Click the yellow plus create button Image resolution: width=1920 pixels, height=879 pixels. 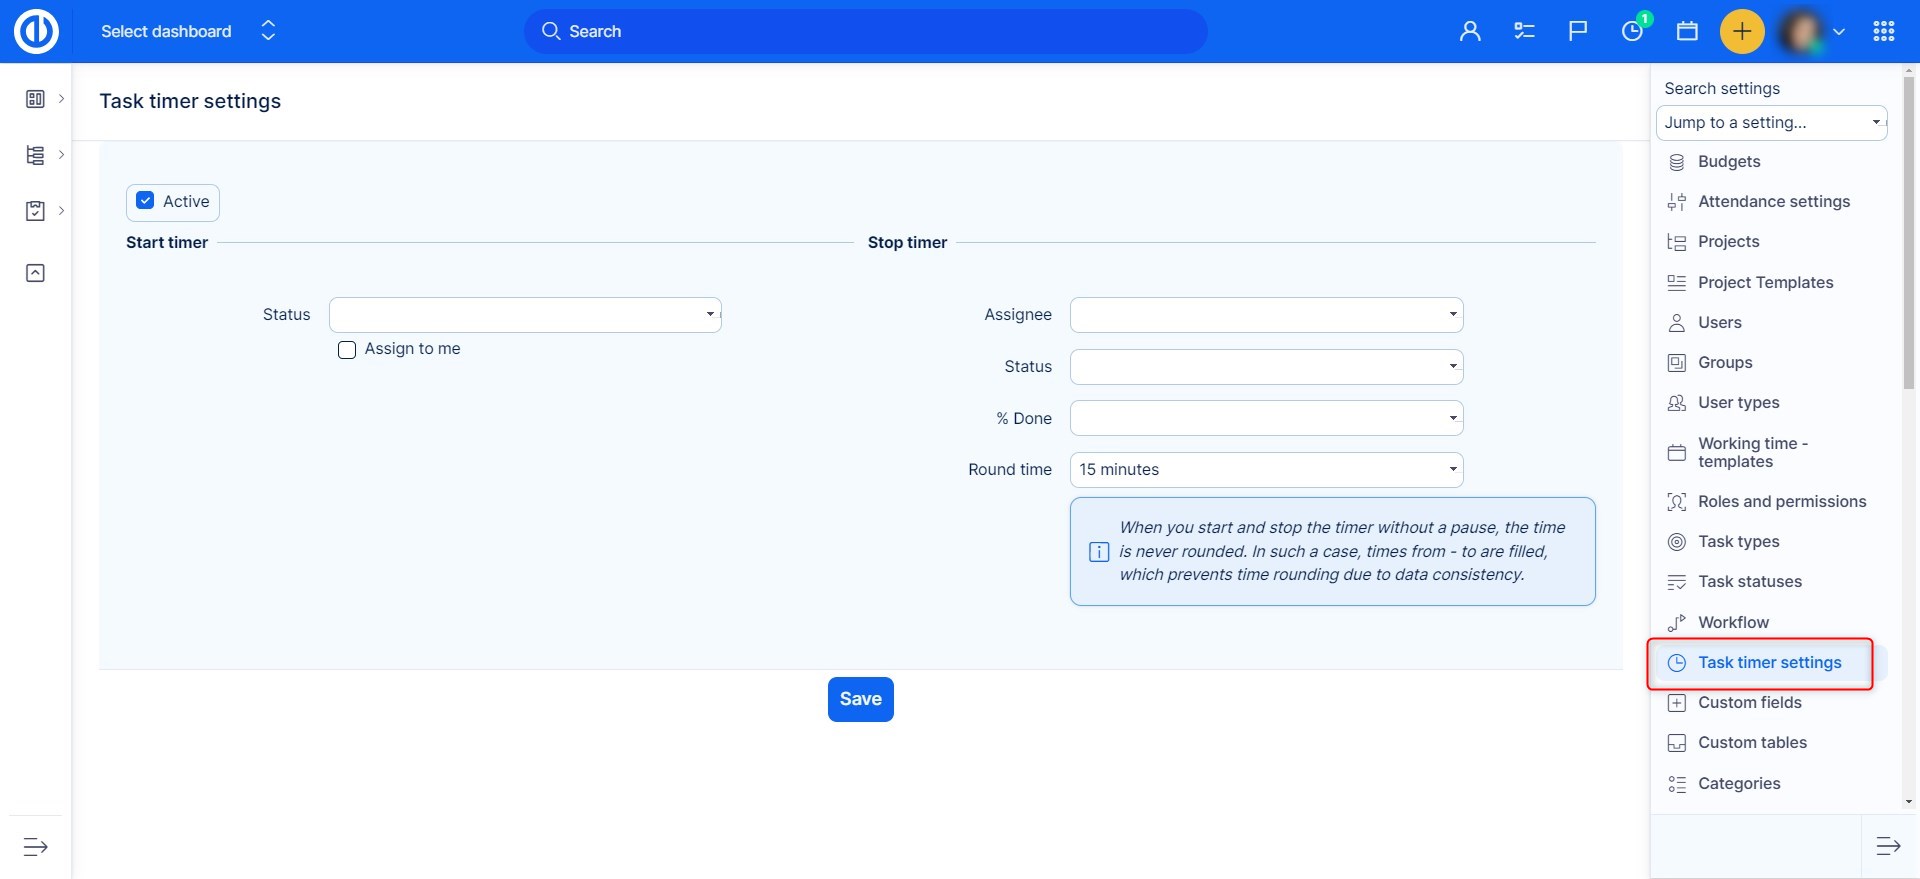click(x=1741, y=31)
